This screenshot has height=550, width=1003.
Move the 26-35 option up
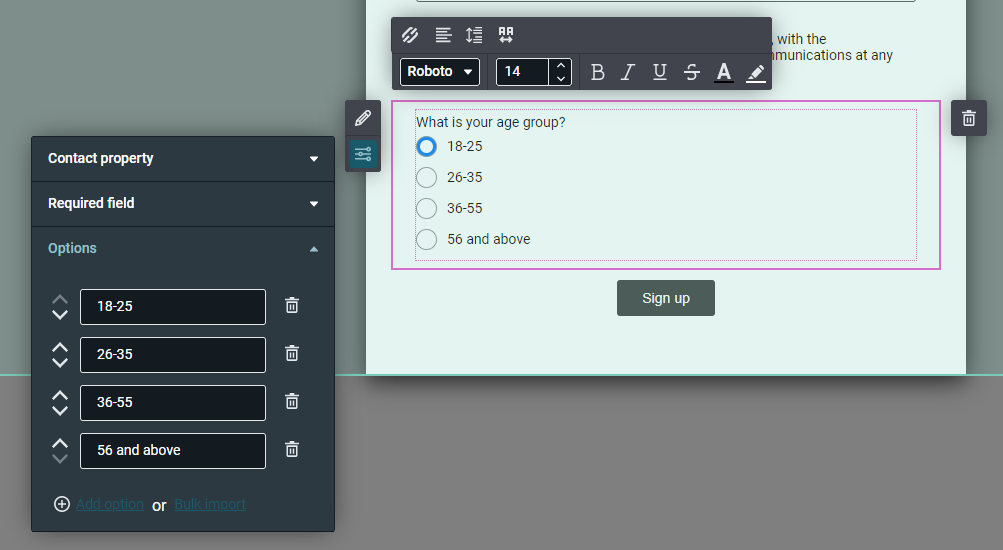59,347
